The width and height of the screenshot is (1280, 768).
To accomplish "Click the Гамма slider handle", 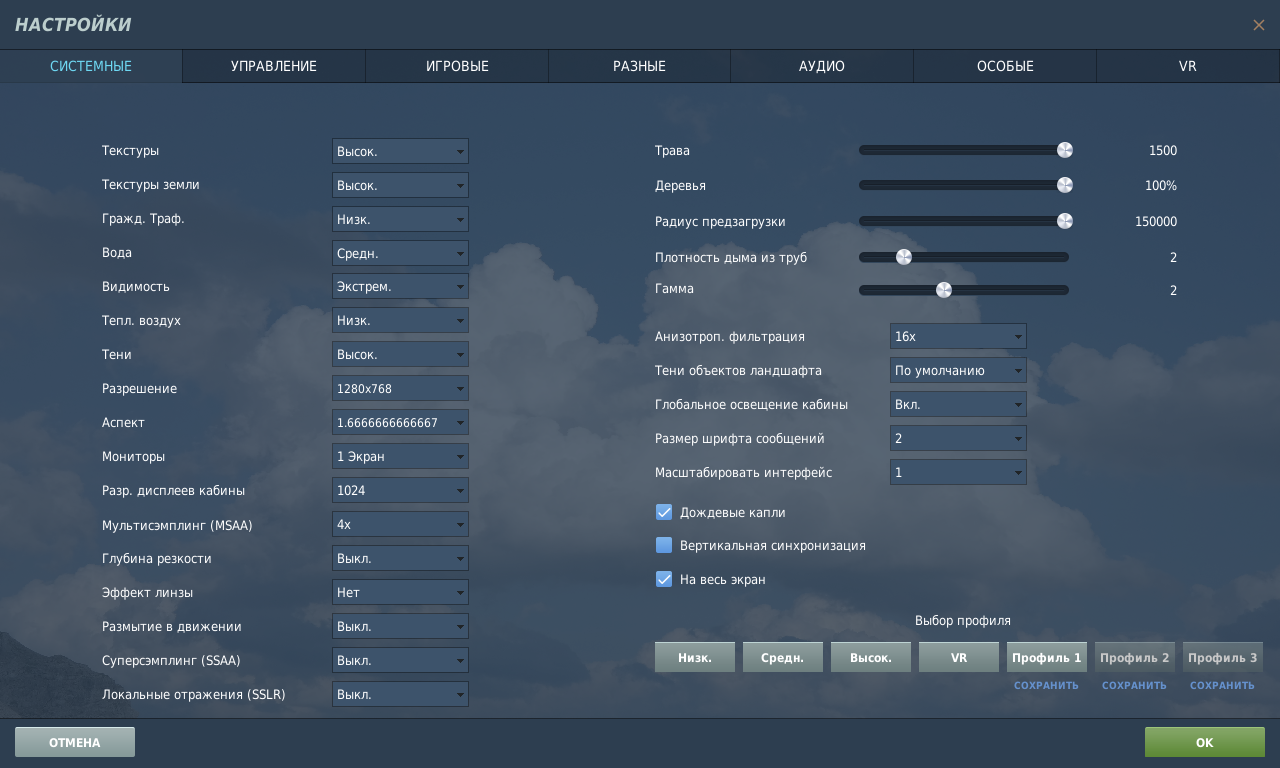I will (x=943, y=290).
